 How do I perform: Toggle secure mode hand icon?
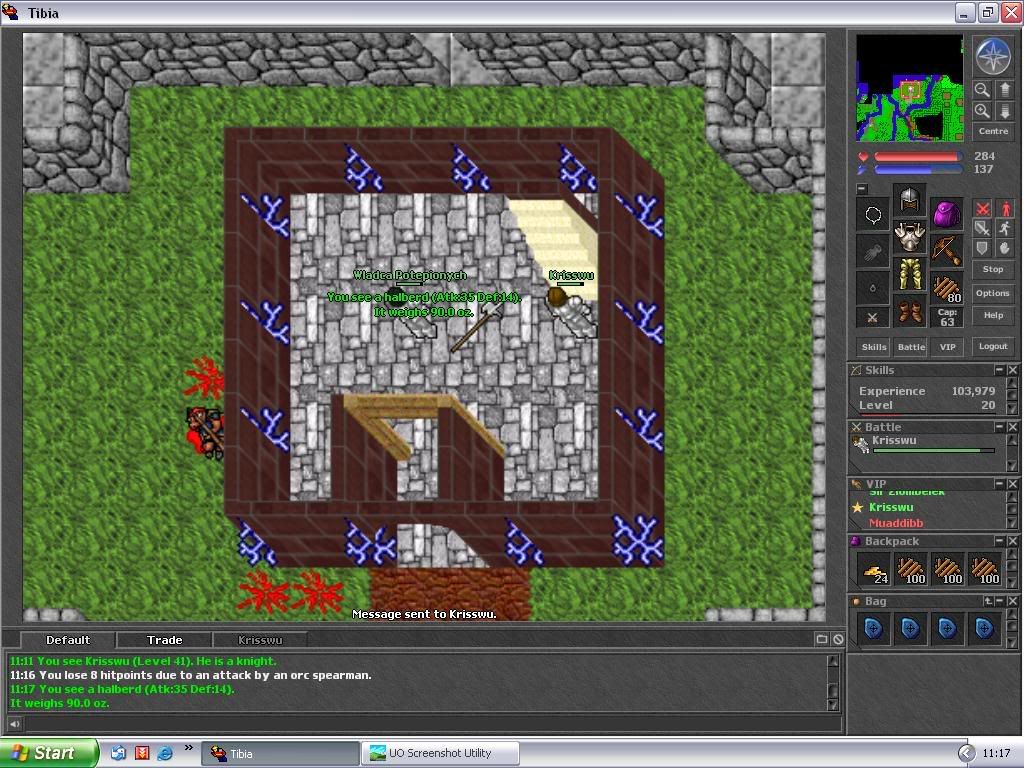[x=1004, y=248]
